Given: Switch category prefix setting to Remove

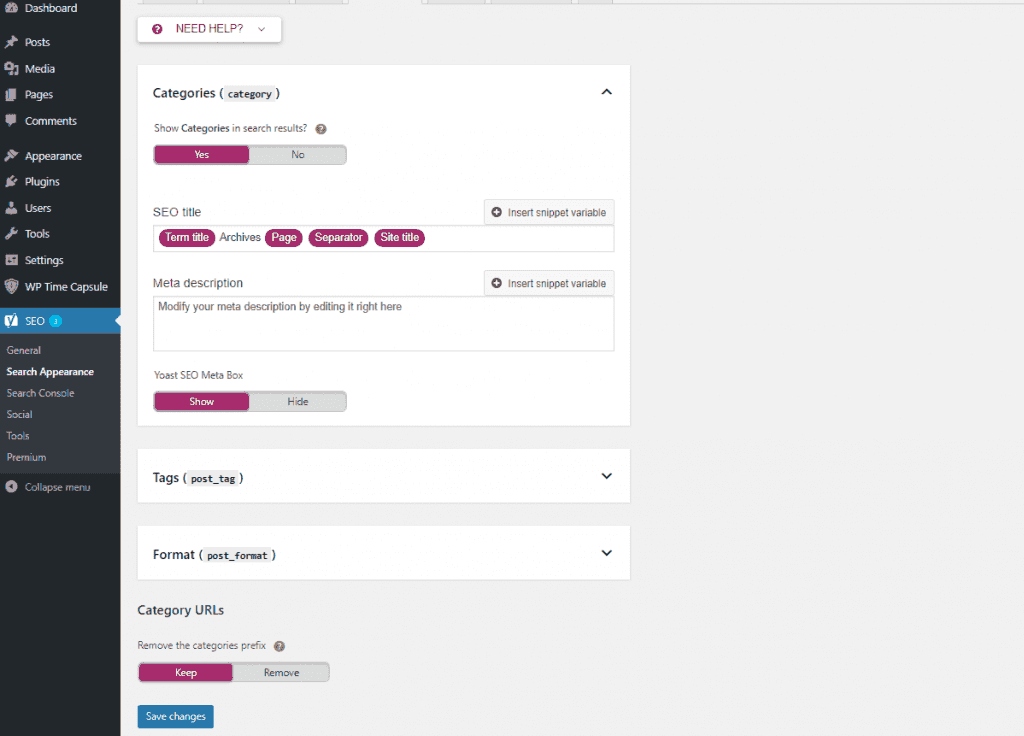Looking at the screenshot, I should click(x=281, y=671).
